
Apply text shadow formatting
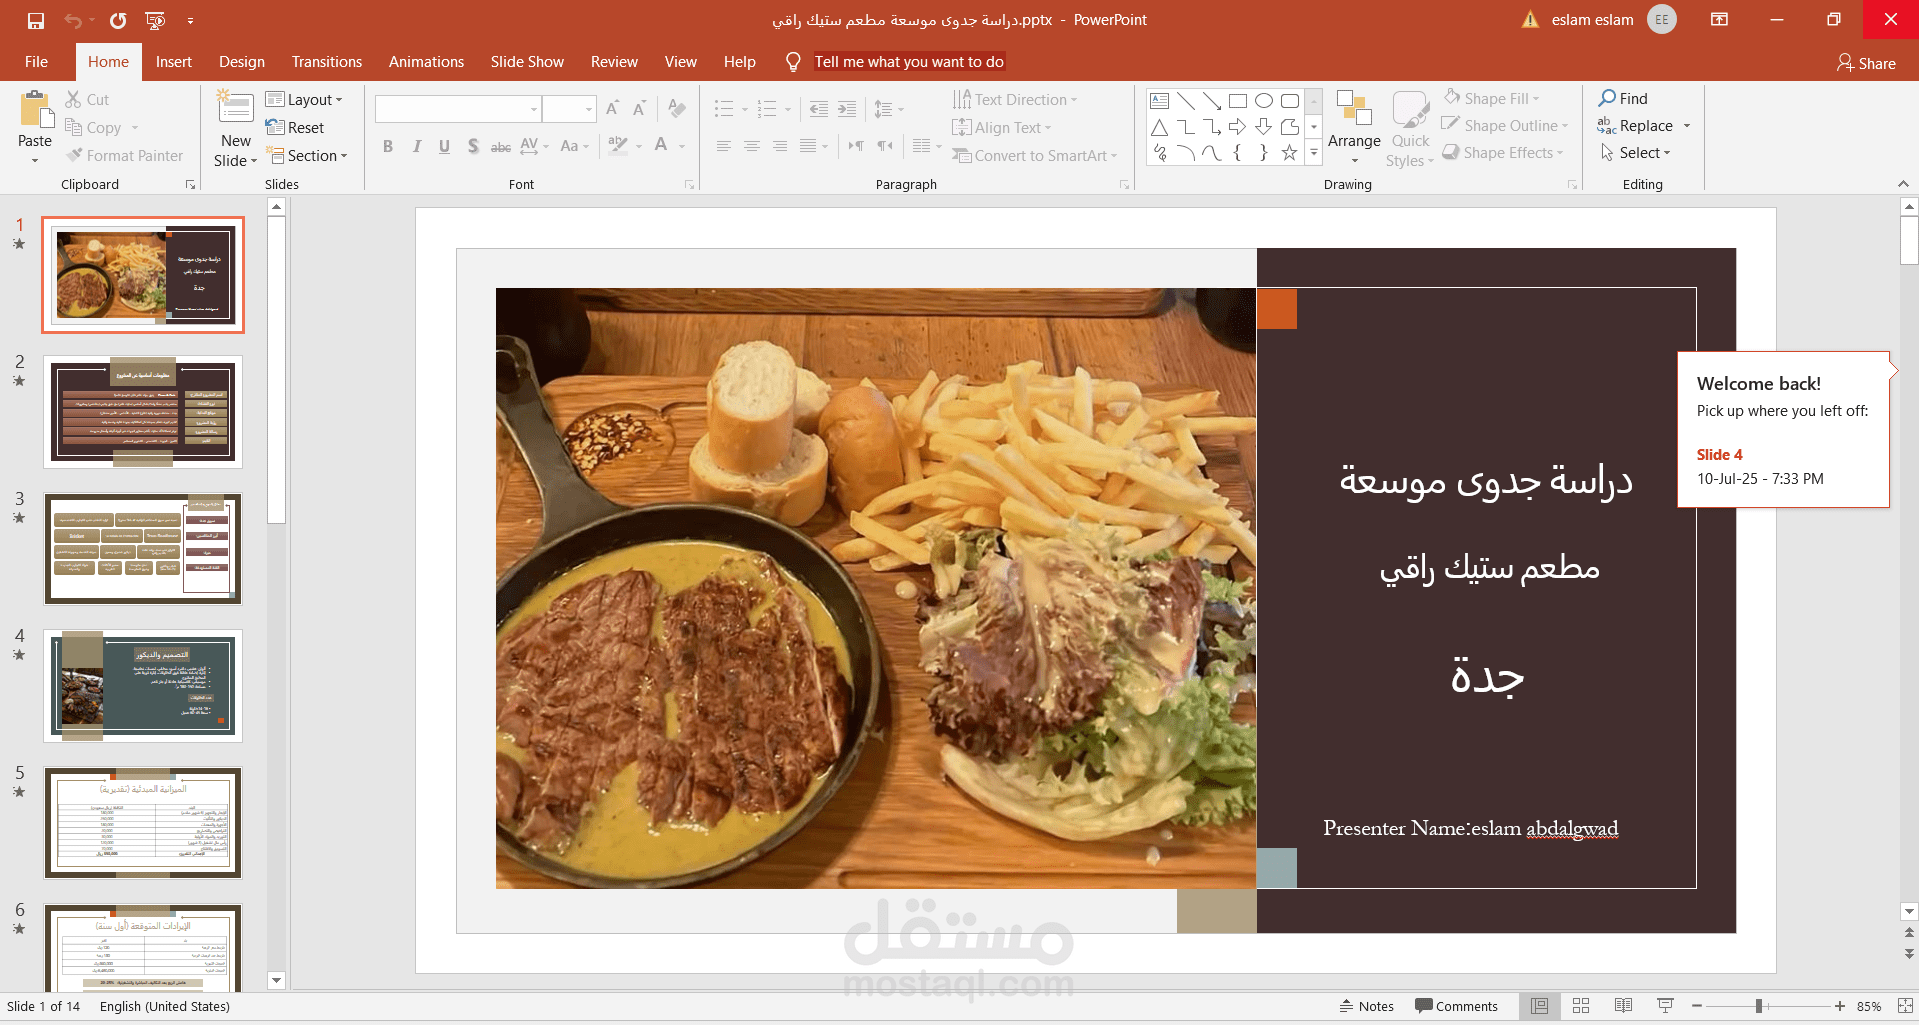pos(472,146)
